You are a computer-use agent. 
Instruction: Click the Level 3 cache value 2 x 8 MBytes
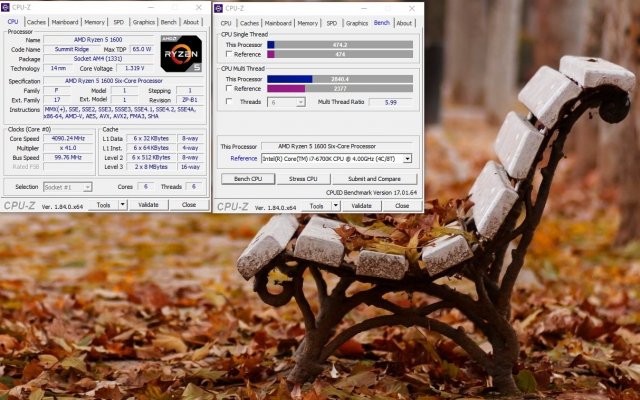pyautogui.click(x=151, y=167)
